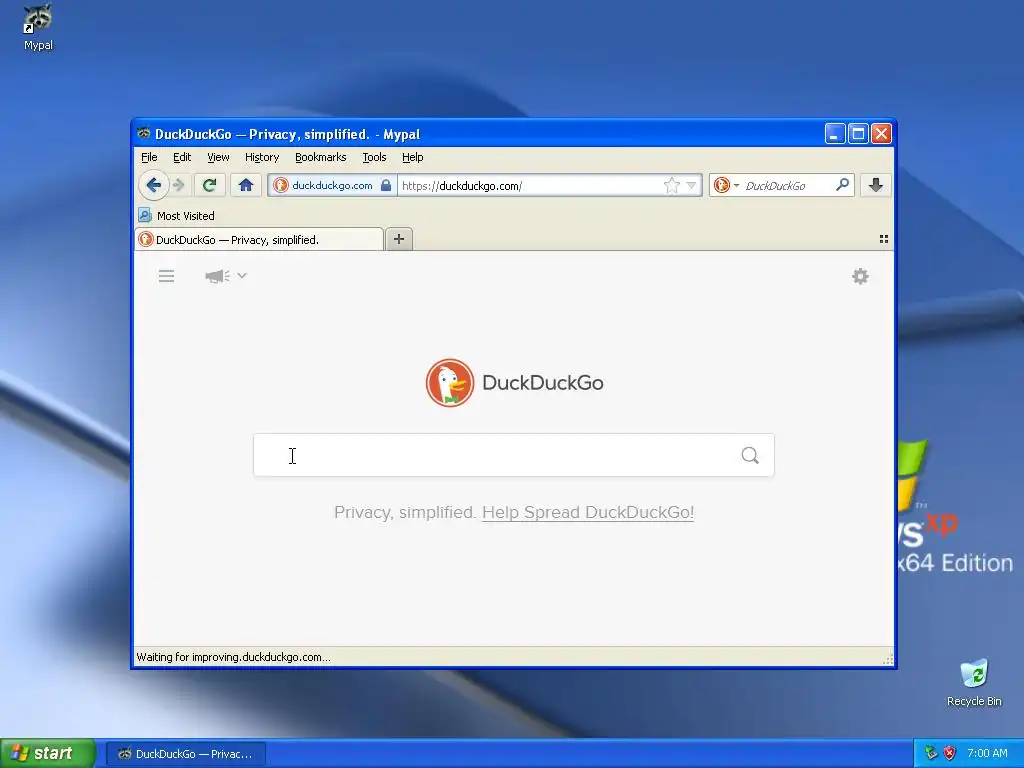Click the padlock site security icon

(386, 185)
